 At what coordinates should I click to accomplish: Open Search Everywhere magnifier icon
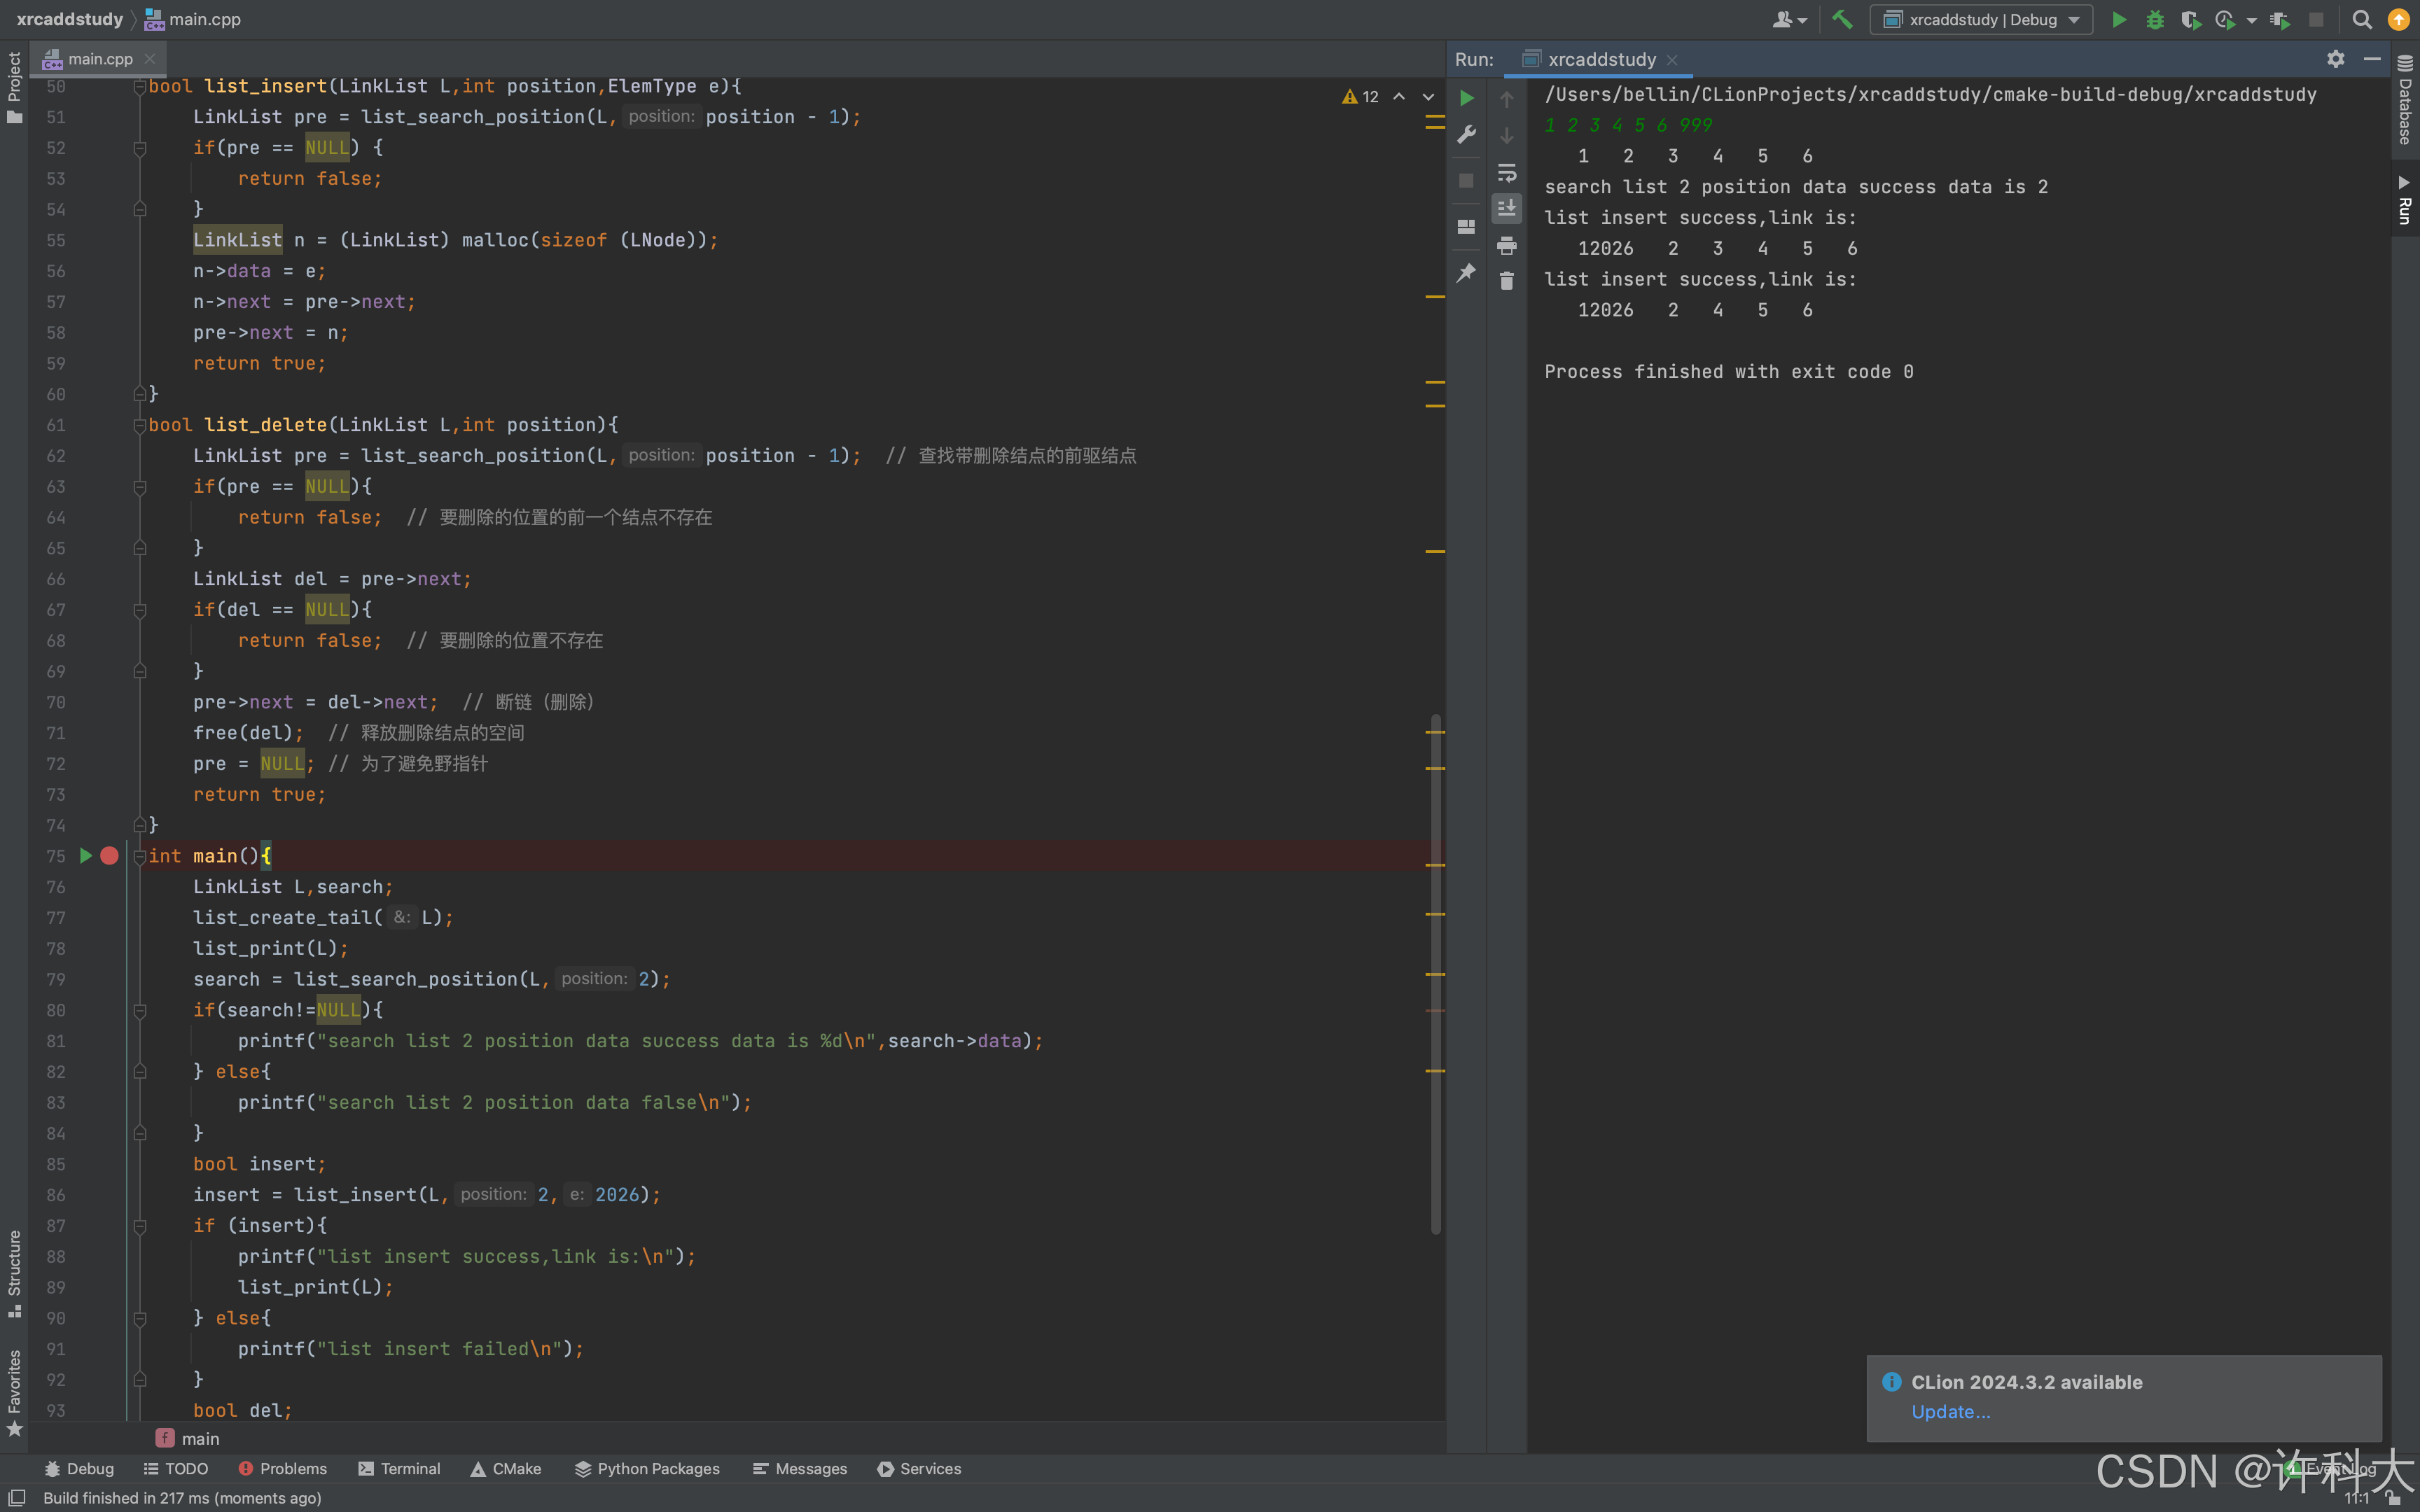point(2362,19)
